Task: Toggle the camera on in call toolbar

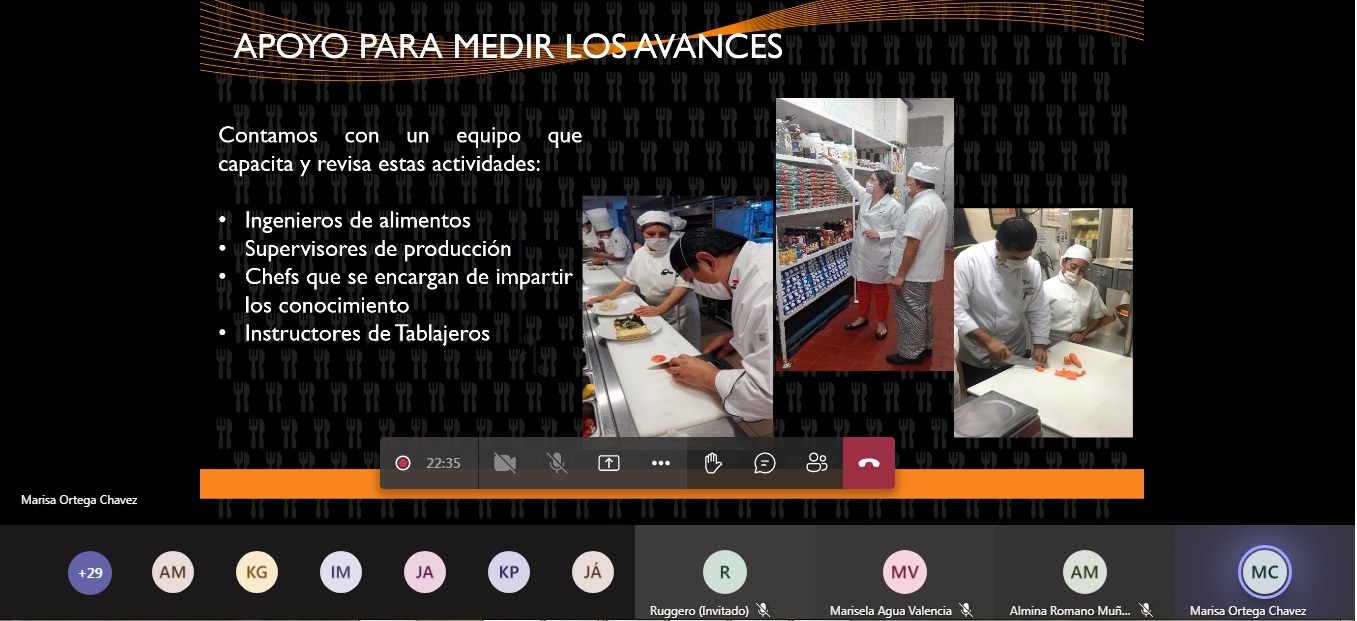Action: (x=505, y=463)
